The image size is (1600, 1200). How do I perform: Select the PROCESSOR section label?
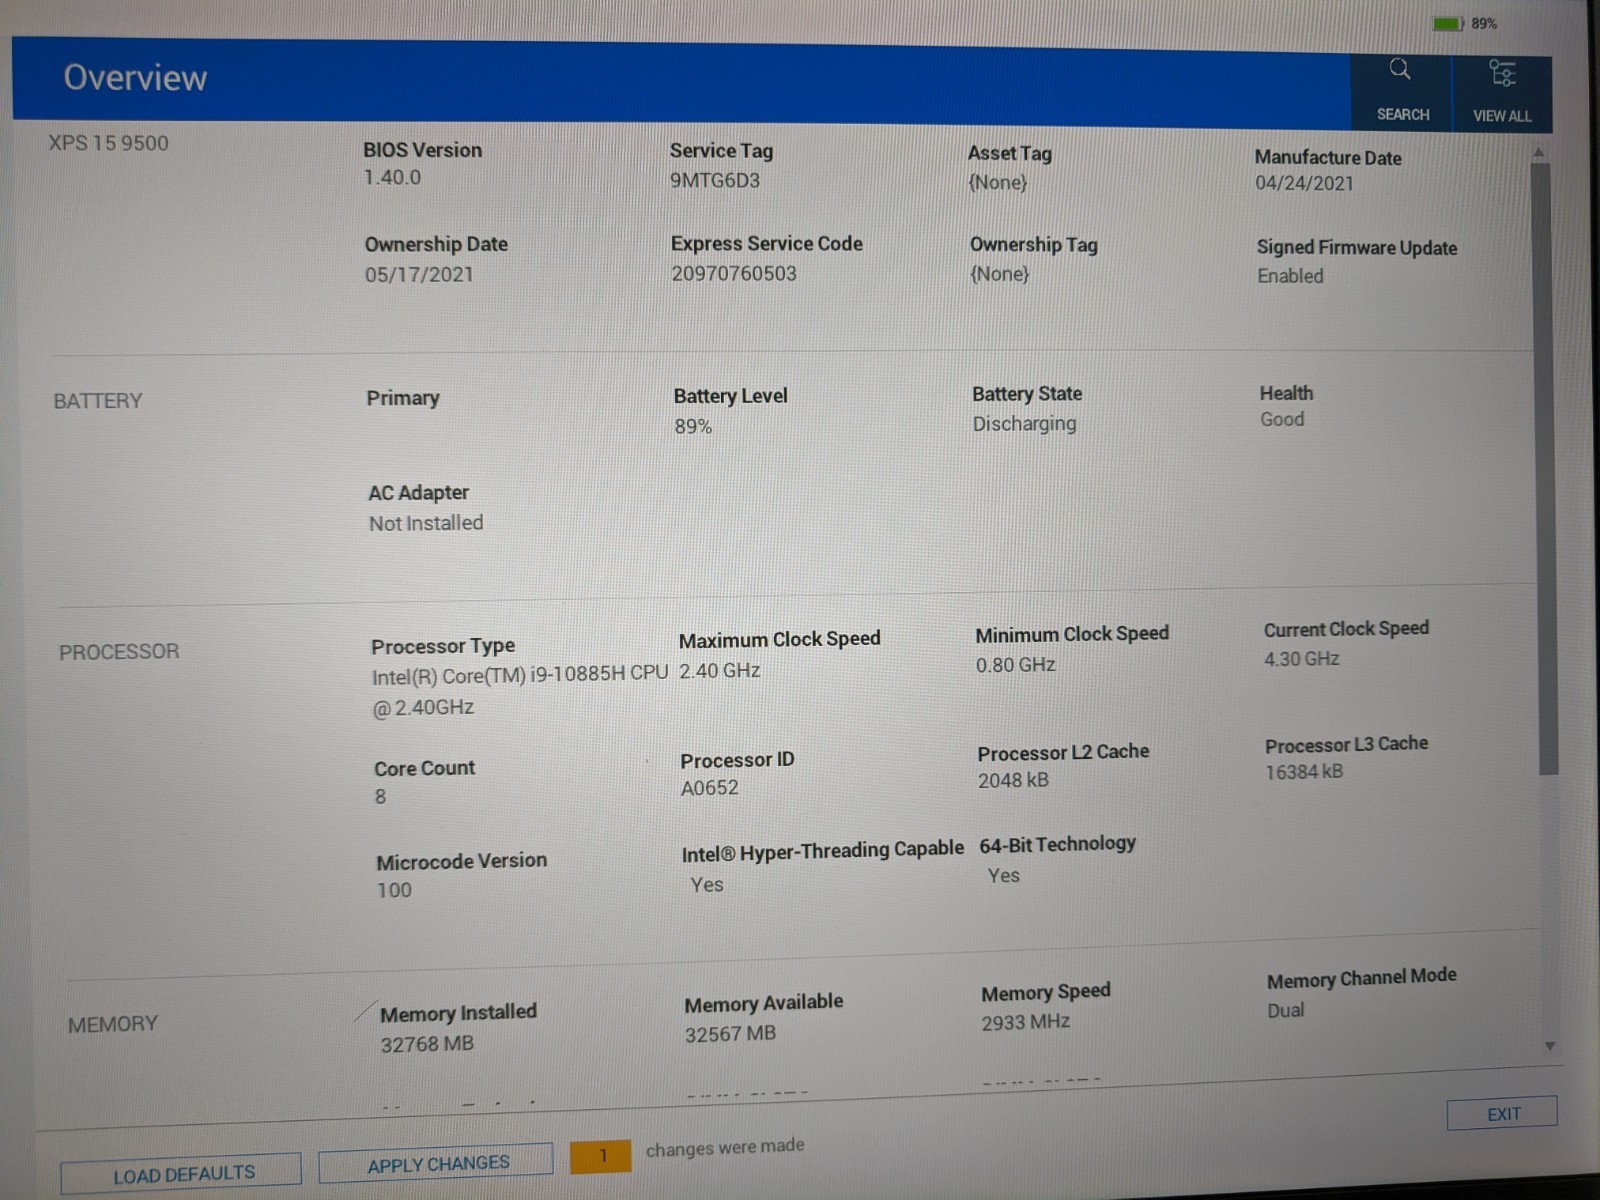(x=119, y=652)
